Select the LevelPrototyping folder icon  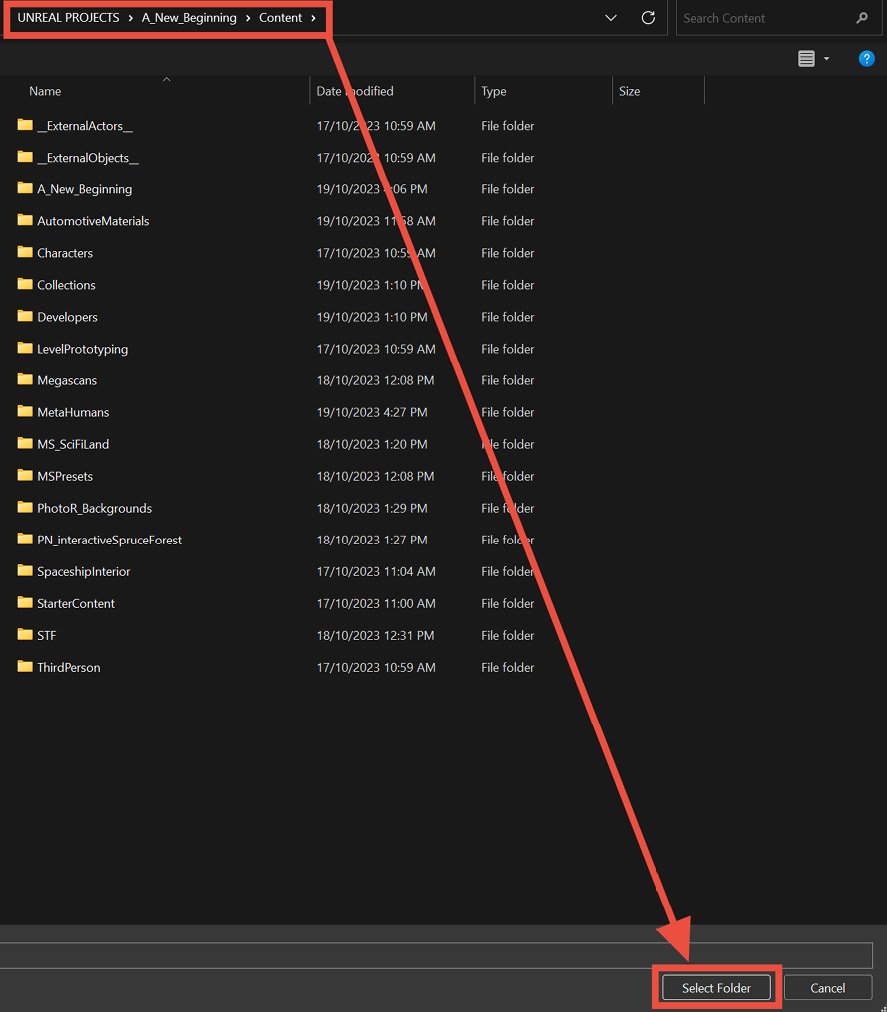point(25,348)
